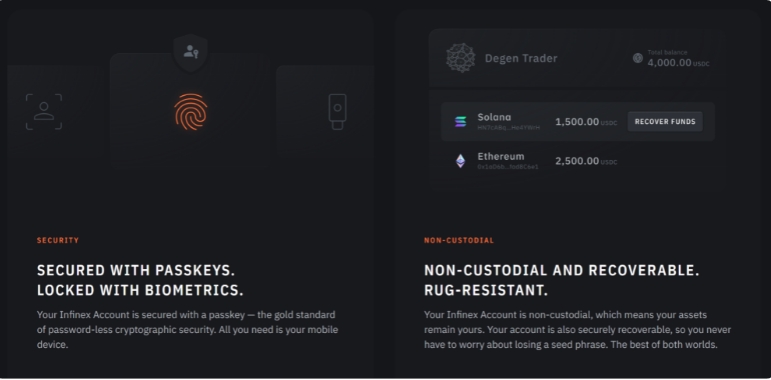Screen dimensions: 771x380
Task: Click the 4,000.00 total balance amount
Action: pyautogui.click(x=669, y=63)
